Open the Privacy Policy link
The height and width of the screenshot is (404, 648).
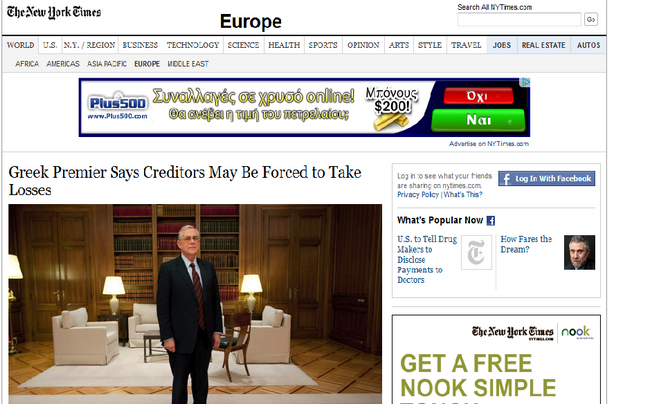(x=418, y=195)
